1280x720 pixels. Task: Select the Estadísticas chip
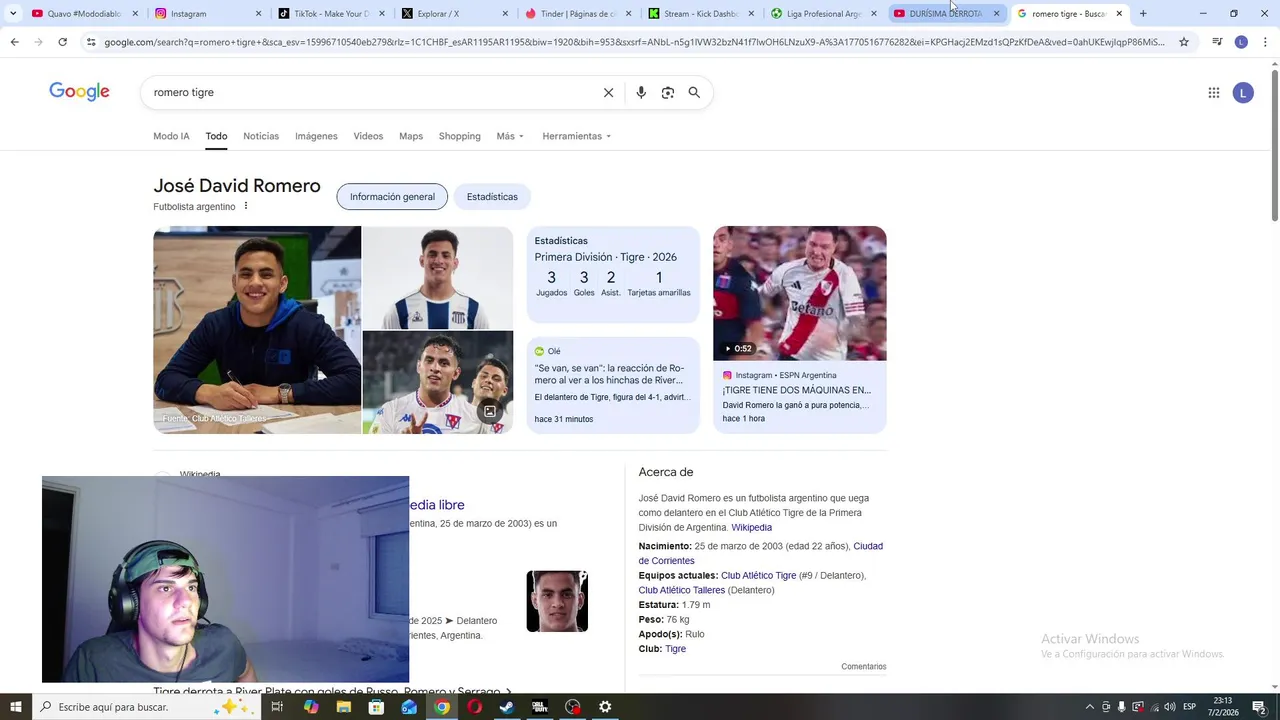492,197
